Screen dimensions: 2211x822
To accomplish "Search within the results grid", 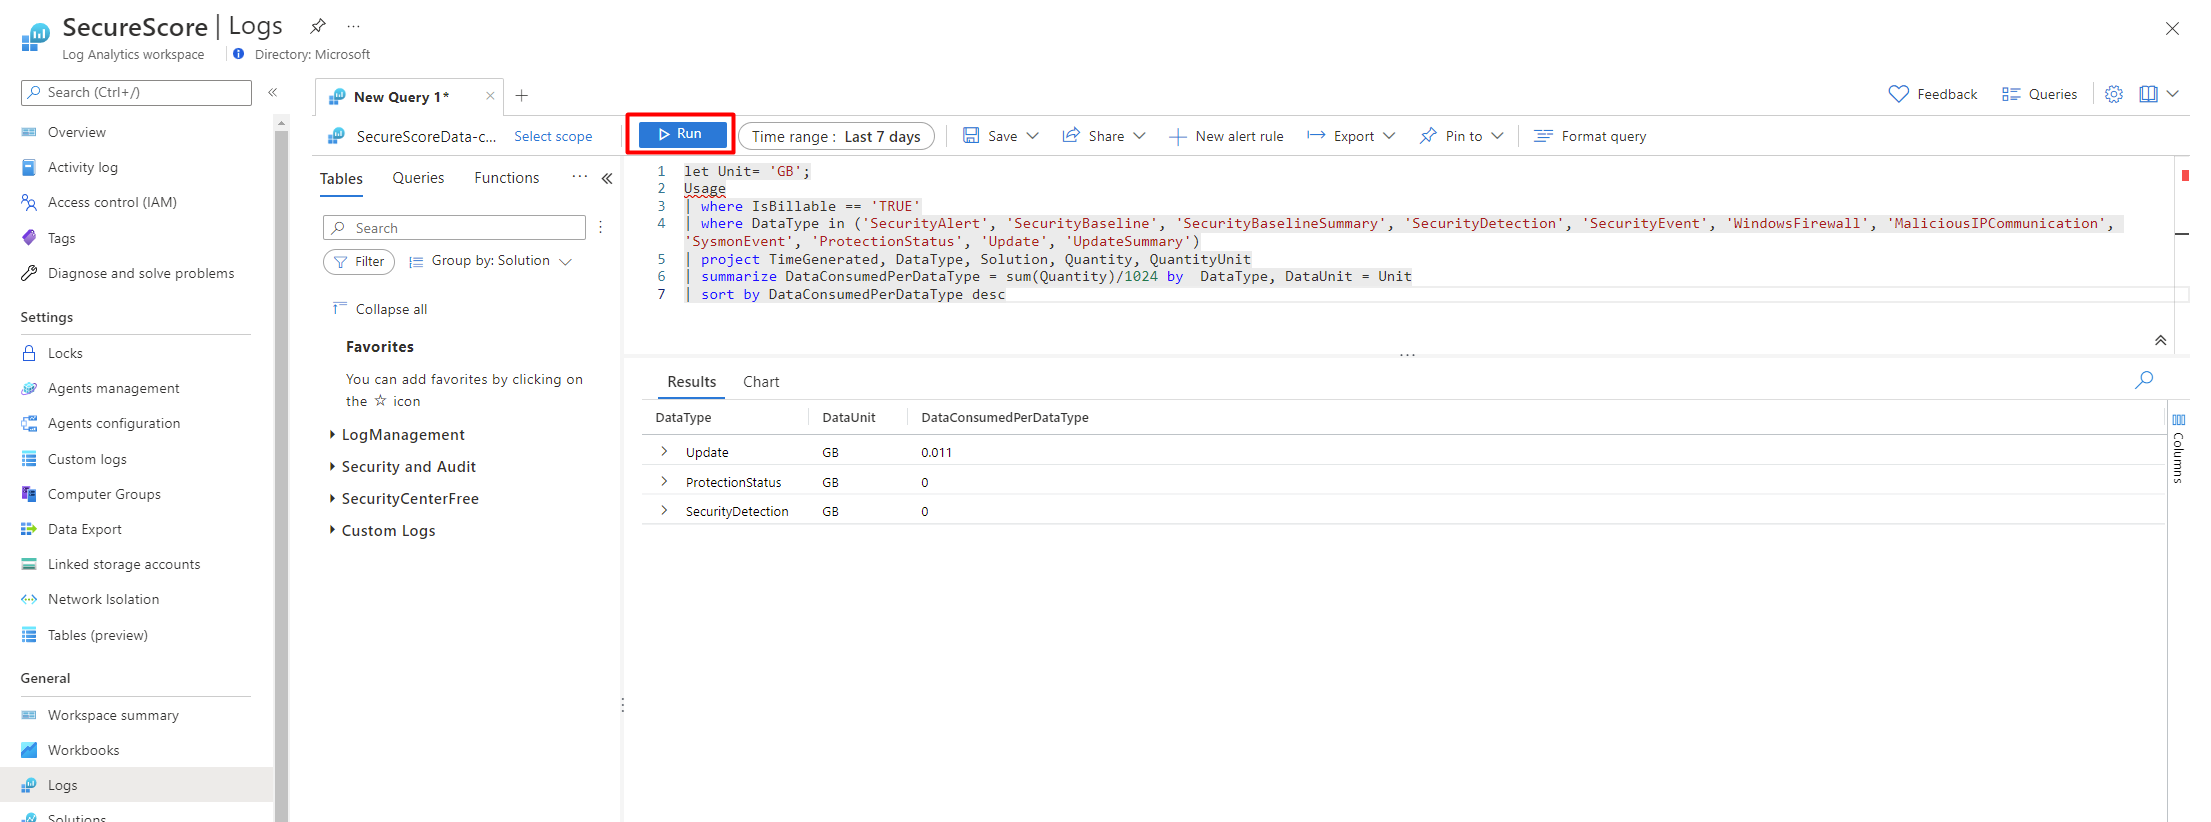I will (x=2144, y=380).
